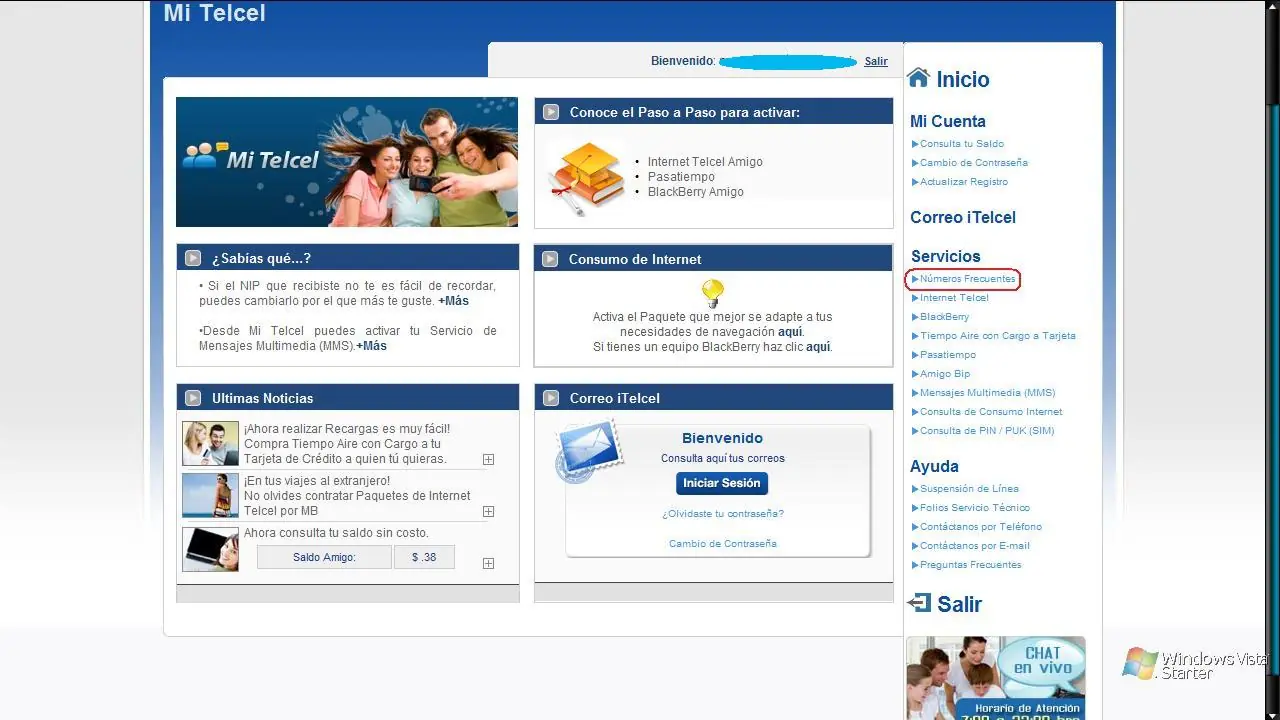This screenshot has height=720, width=1280.
Task: Click the arrow icon in the Consumo de Internet header
Action: [550, 259]
